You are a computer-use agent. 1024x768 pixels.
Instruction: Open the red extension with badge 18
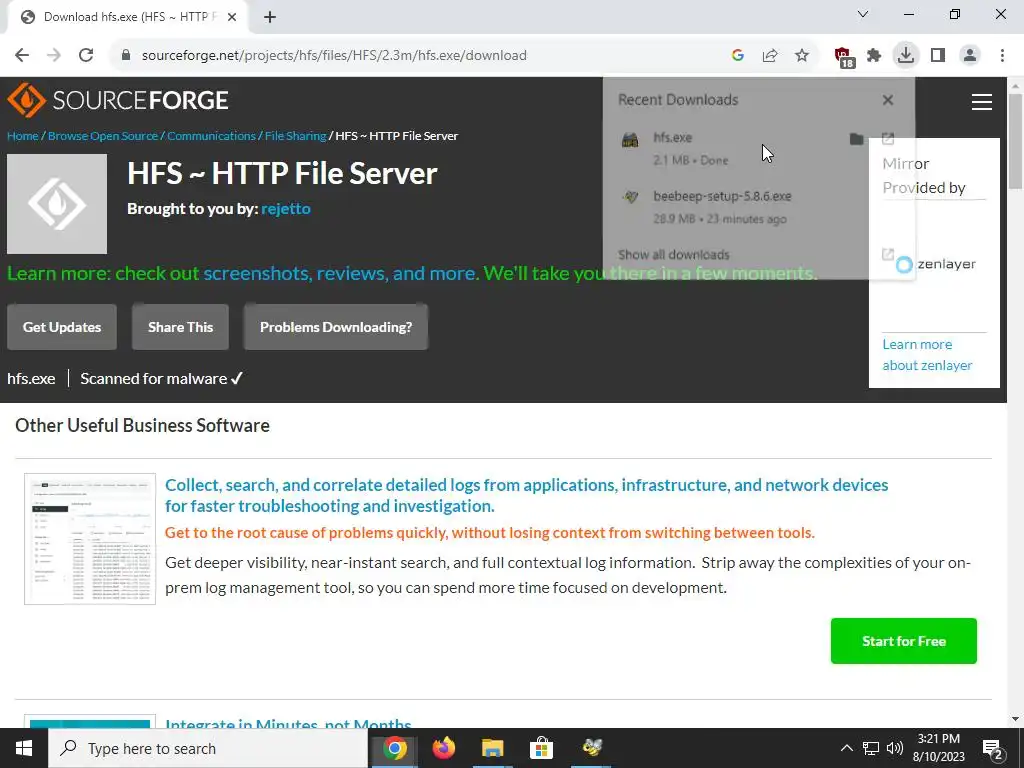(x=844, y=57)
